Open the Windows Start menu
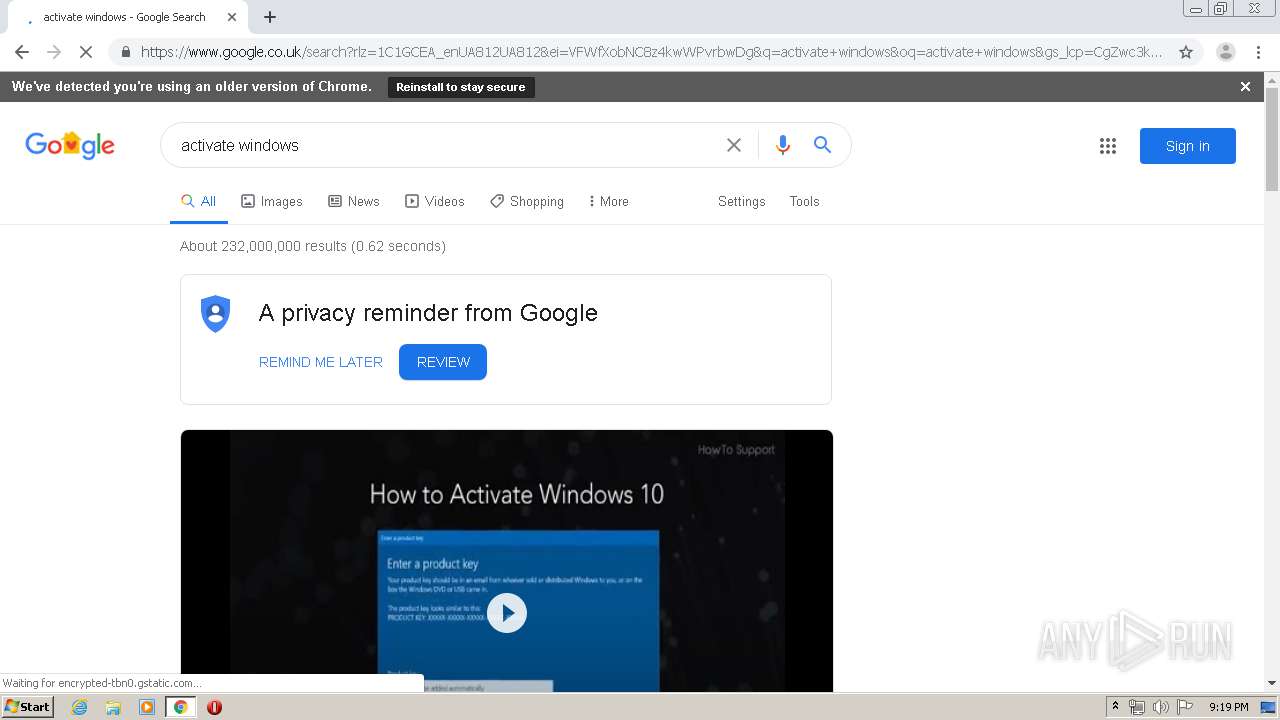 pyautogui.click(x=27, y=707)
